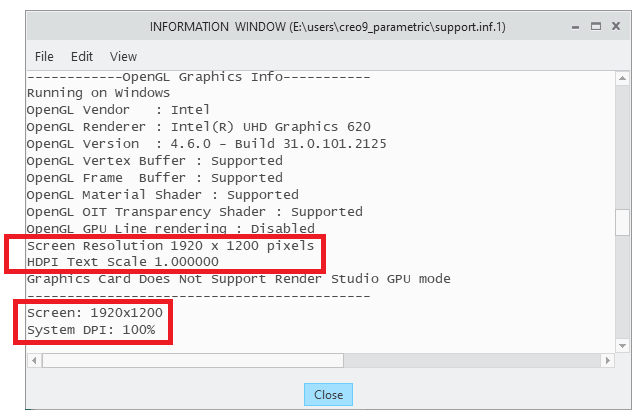Open the Edit menu

click(82, 57)
